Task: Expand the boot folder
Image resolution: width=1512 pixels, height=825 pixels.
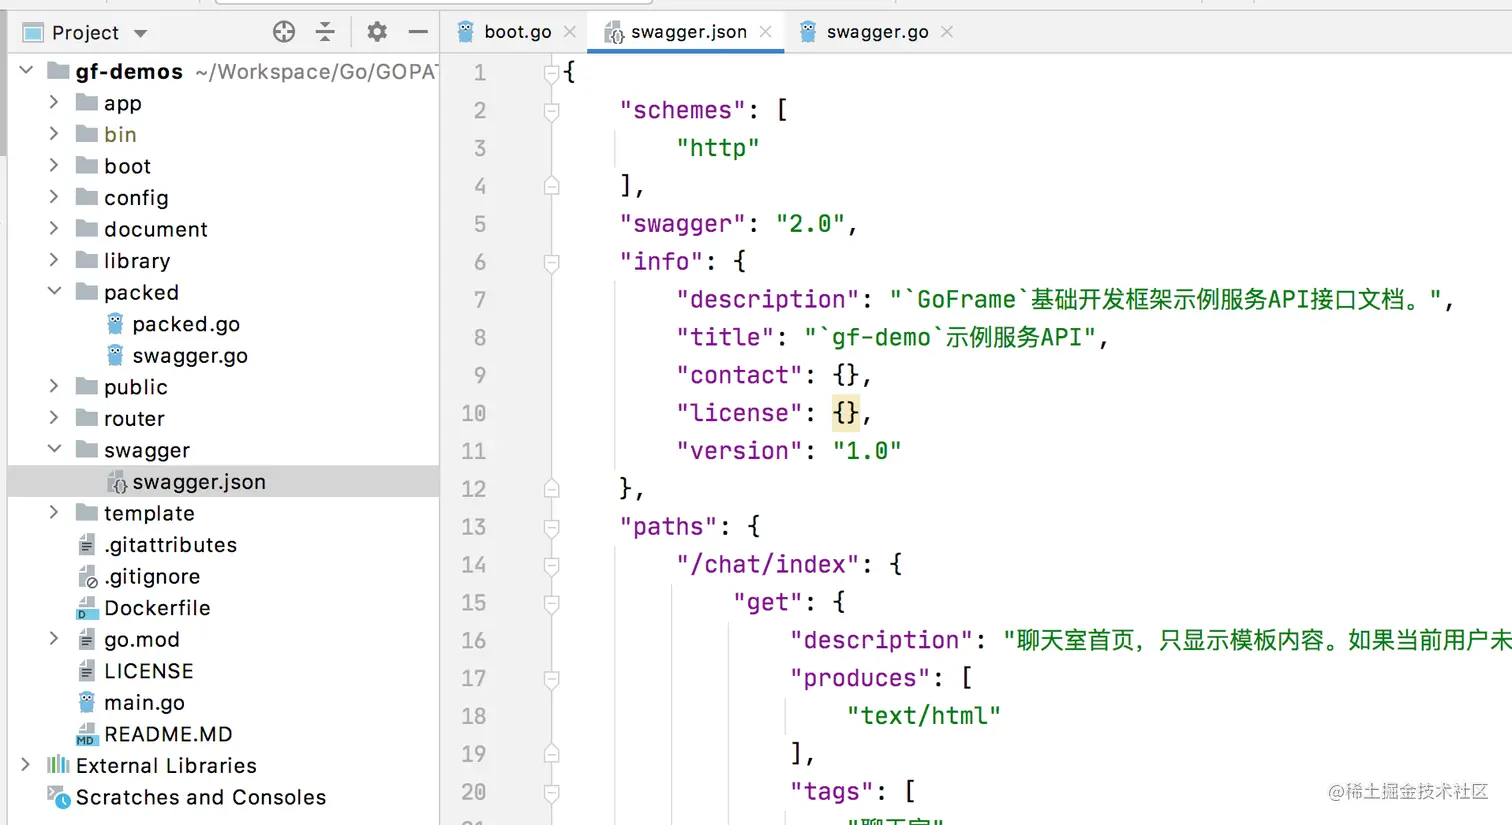Action: tap(54, 165)
